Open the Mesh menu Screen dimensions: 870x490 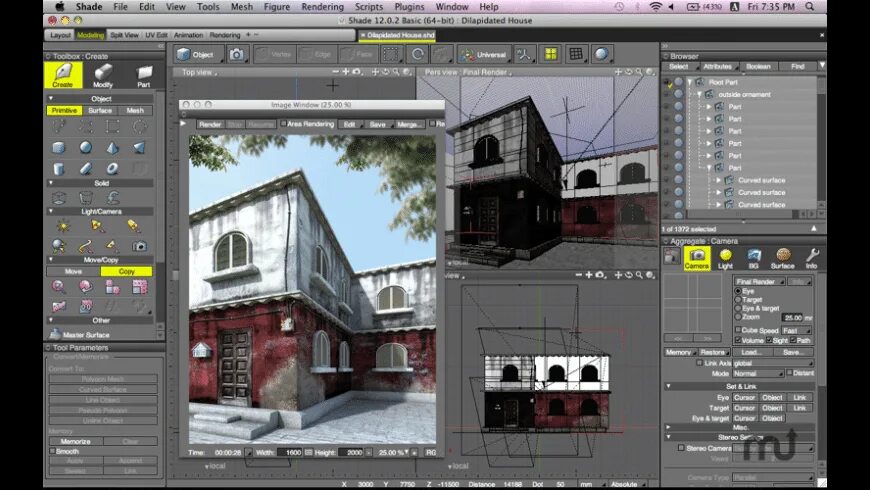(x=241, y=7)
